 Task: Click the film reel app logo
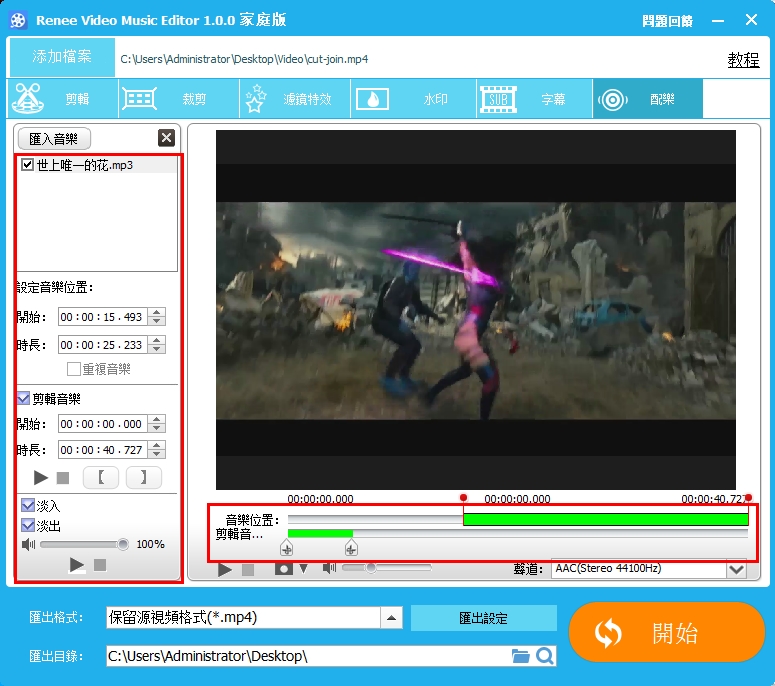(18, 20)
